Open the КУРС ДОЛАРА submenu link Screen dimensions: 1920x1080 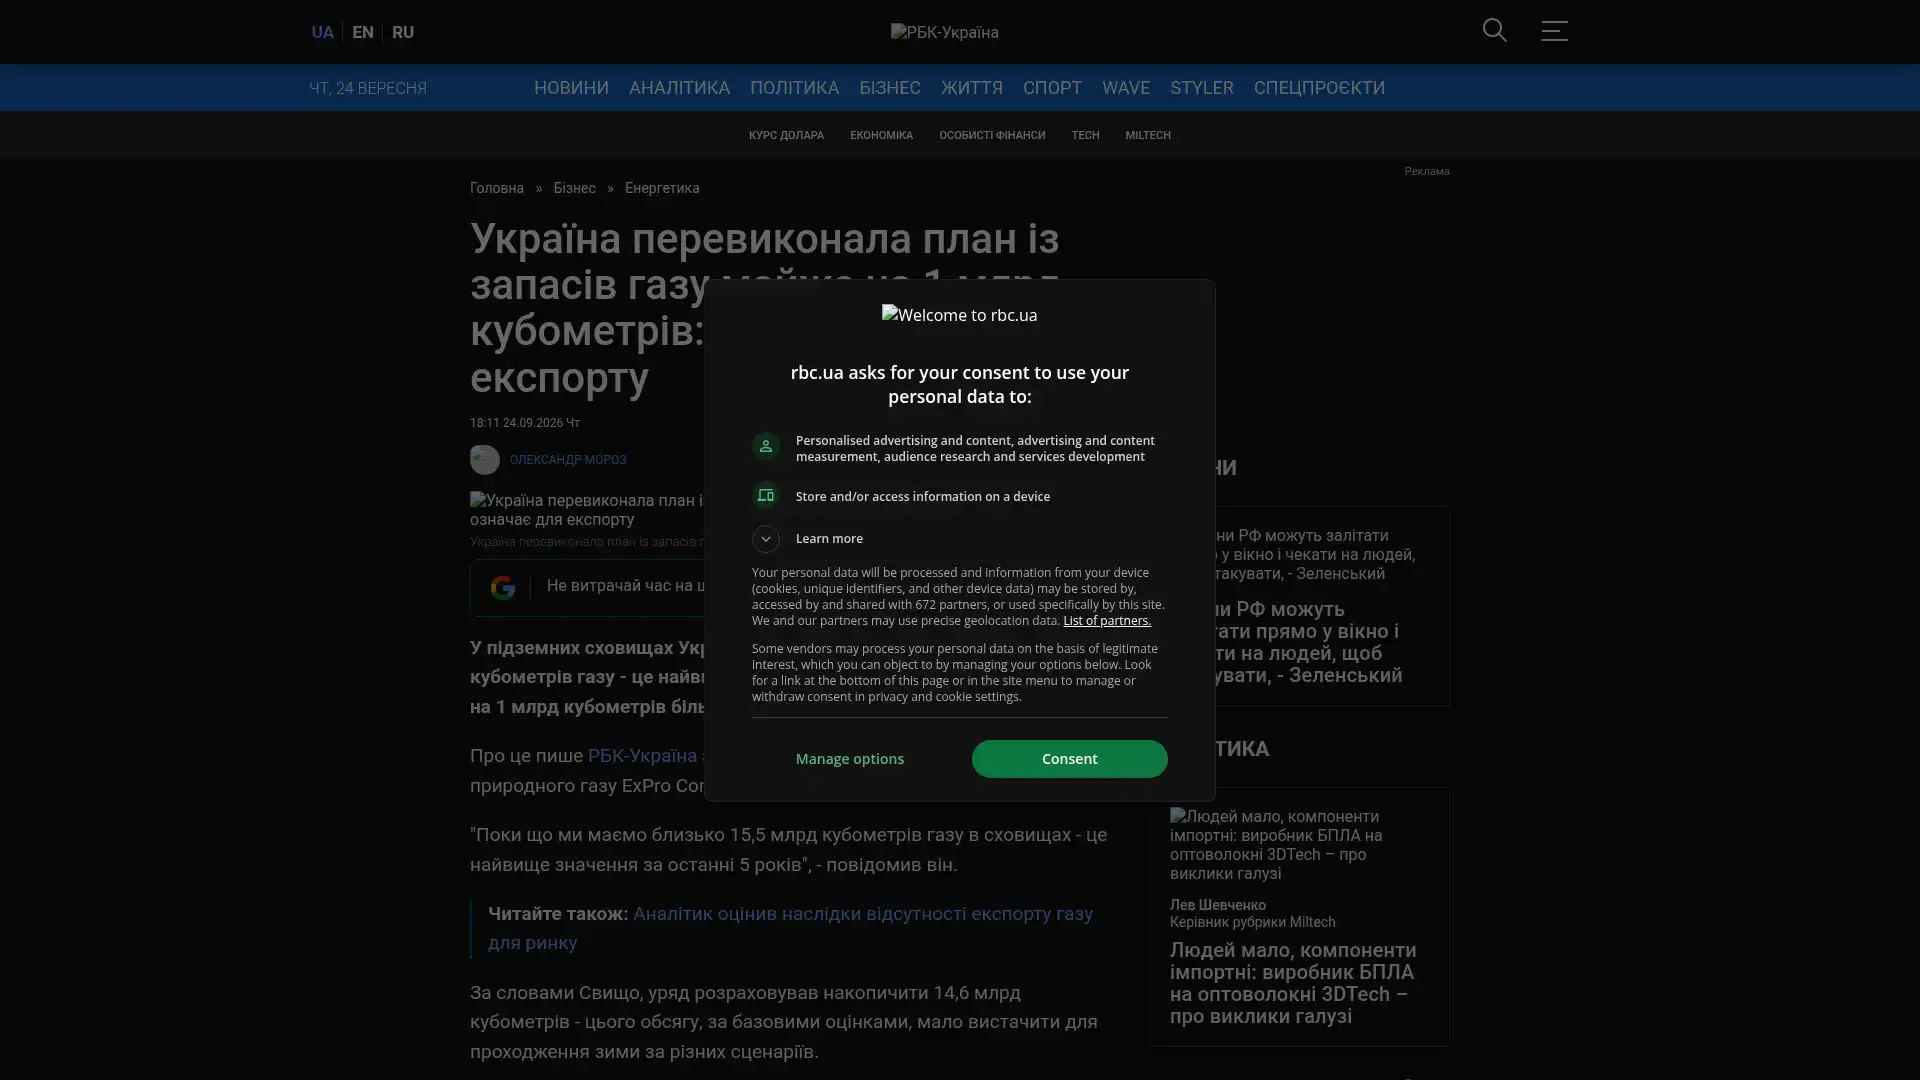tap(786, 135)
